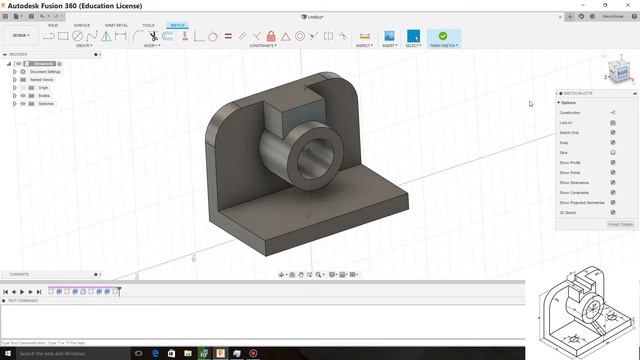Select the Offset tool

(x=167, y=36)
